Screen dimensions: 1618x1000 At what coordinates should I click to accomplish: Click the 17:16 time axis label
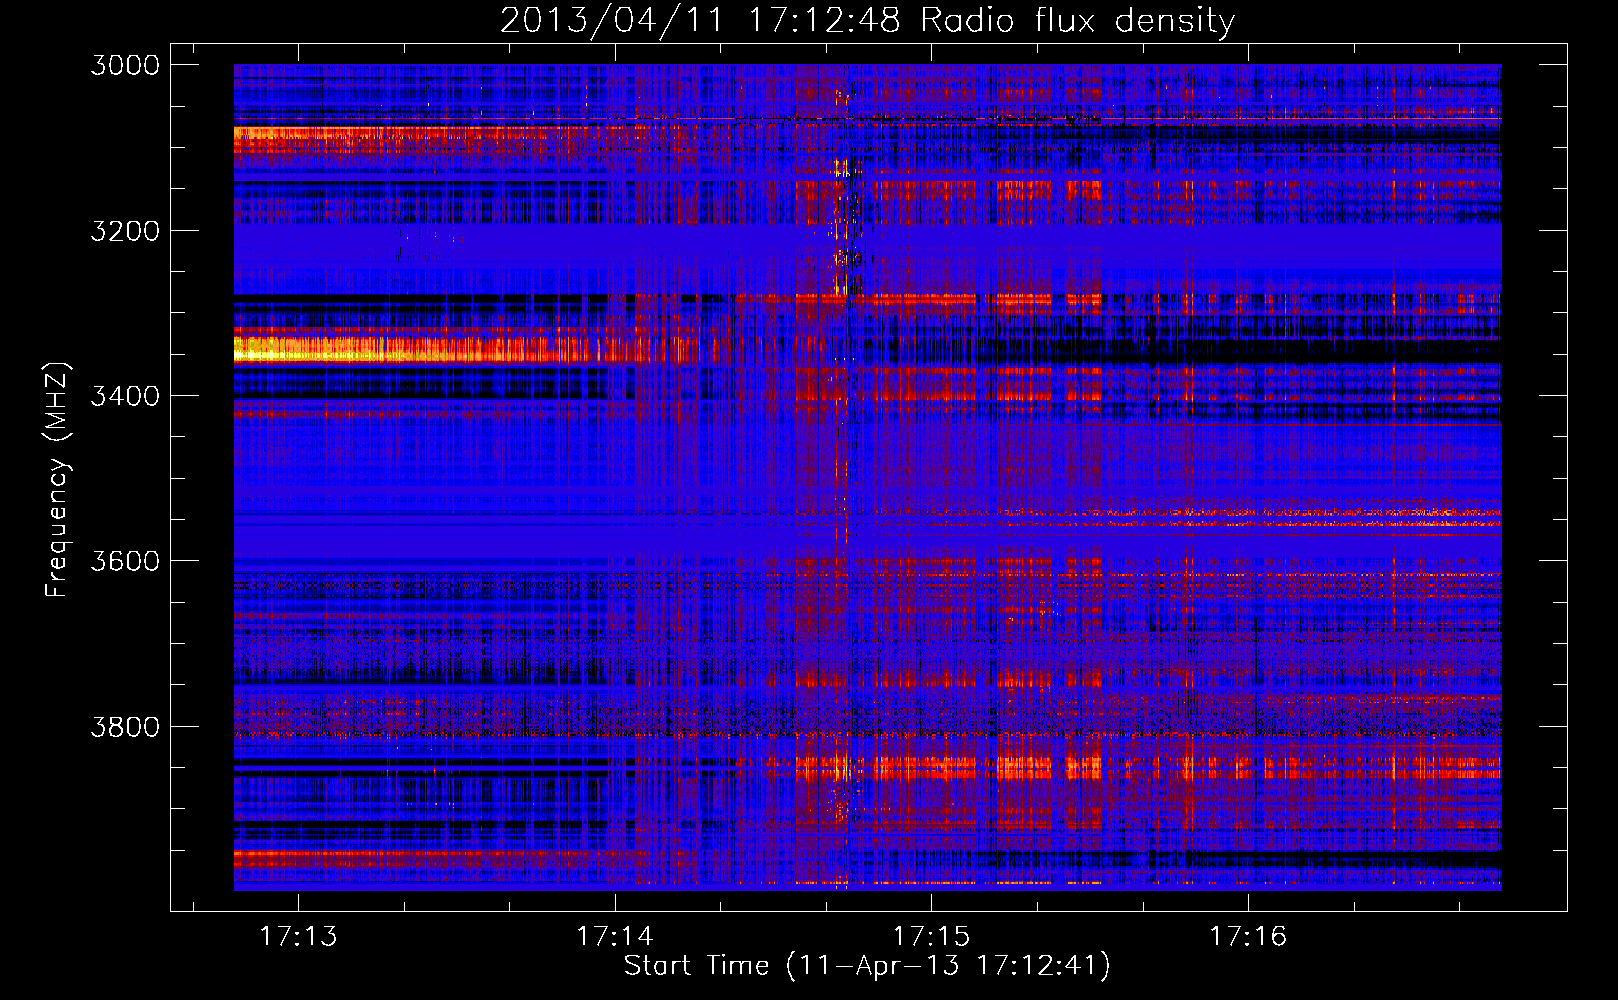pos(1248,936)
